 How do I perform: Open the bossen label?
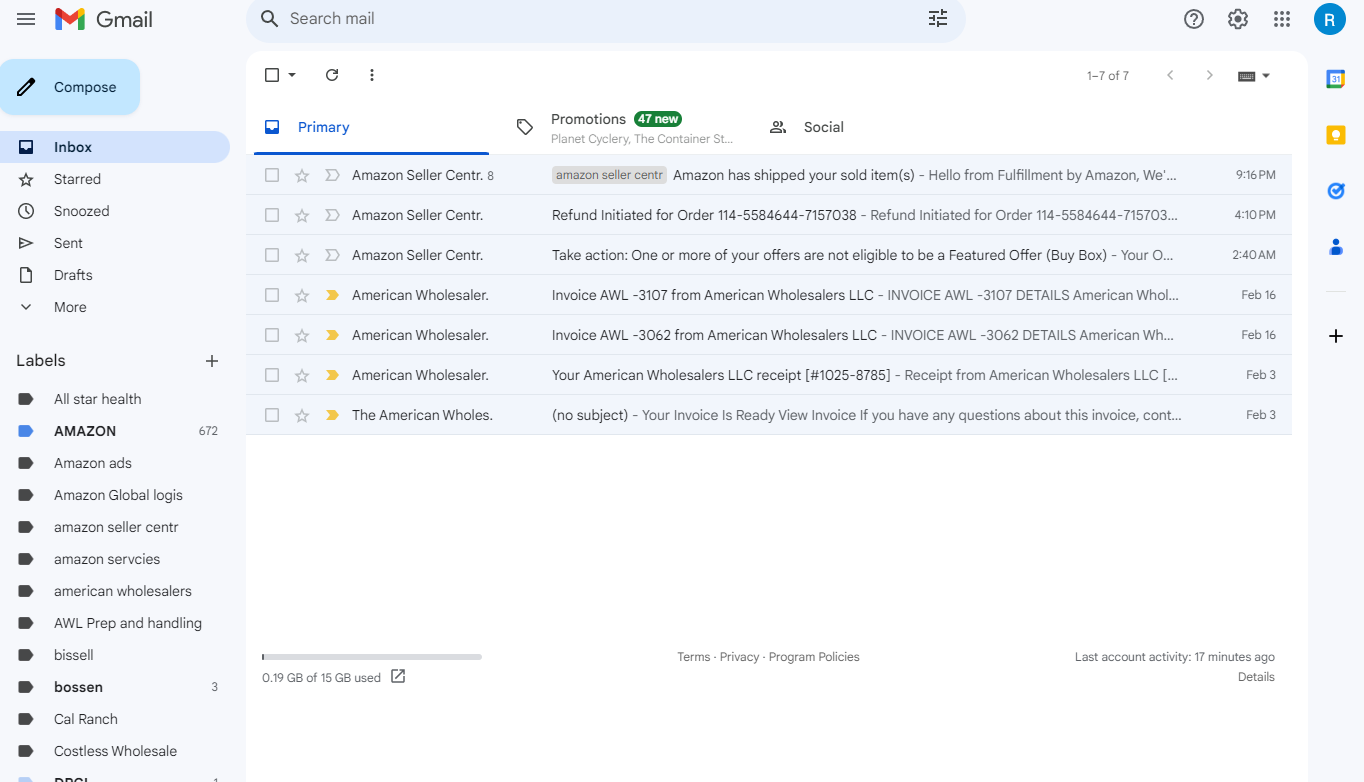(115, 687)
